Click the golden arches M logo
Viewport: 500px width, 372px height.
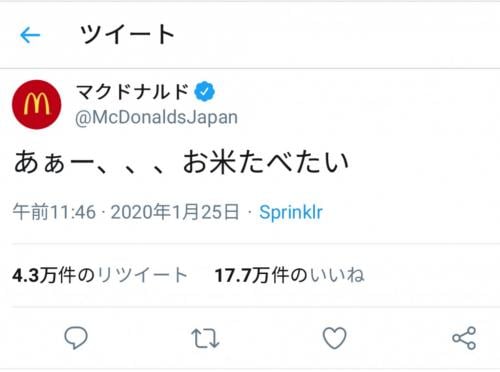click(x=37, y=104)
